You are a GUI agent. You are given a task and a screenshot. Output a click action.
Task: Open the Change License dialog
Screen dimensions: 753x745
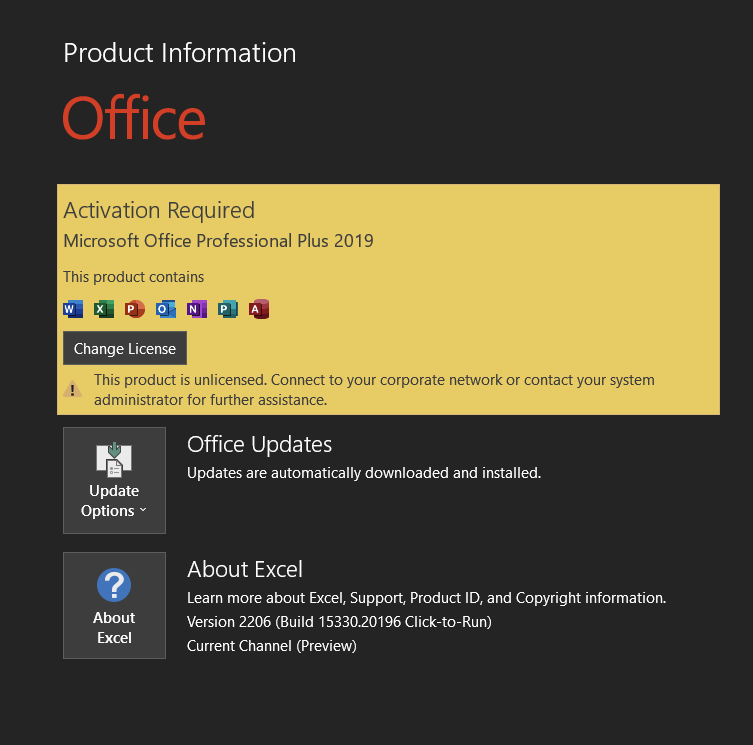(x=125, y=348)
